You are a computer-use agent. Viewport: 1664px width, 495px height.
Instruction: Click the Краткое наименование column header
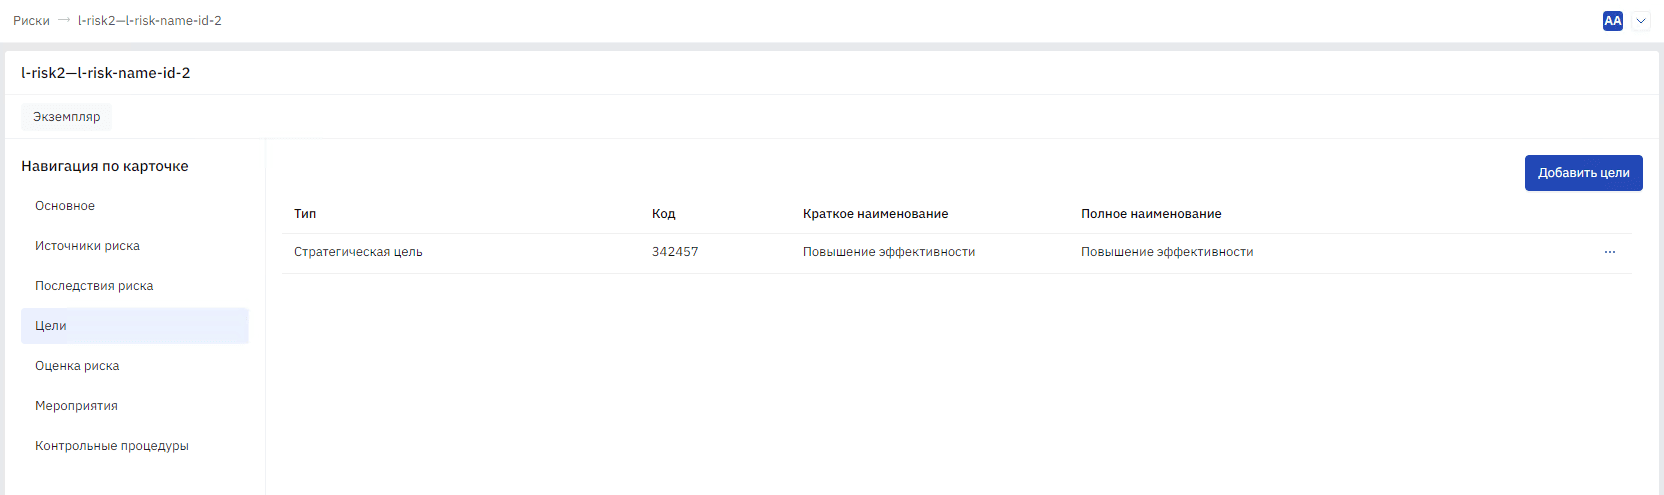876,214
